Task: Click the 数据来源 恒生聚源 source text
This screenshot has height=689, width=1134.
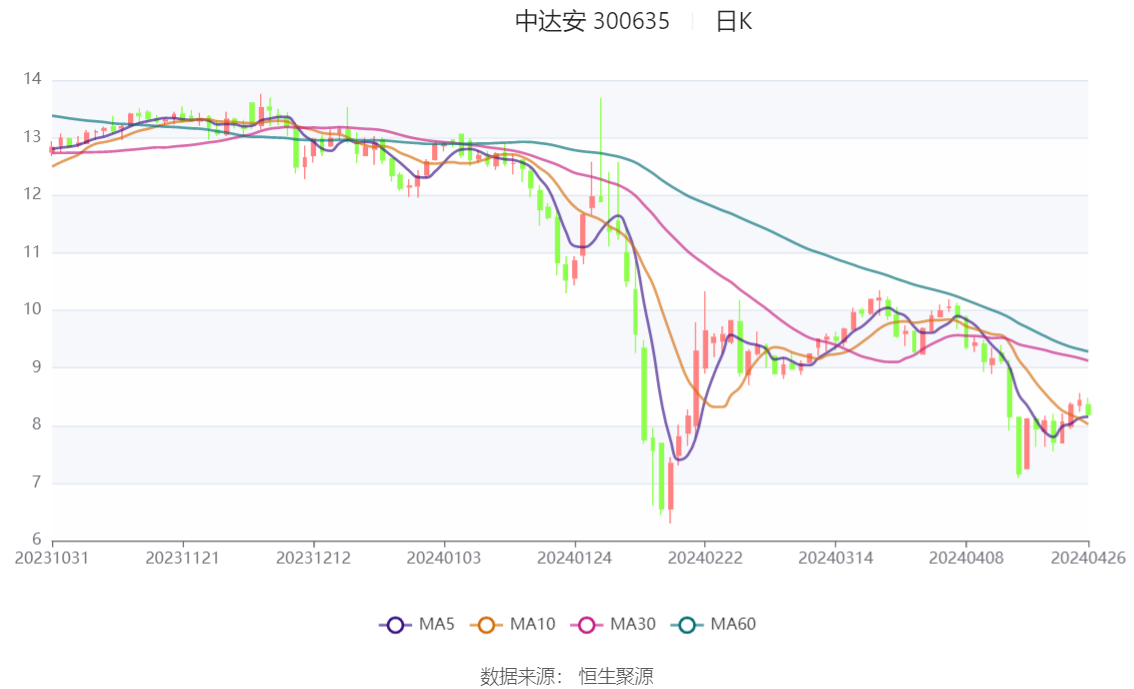Action: click(x=566, y=677)
